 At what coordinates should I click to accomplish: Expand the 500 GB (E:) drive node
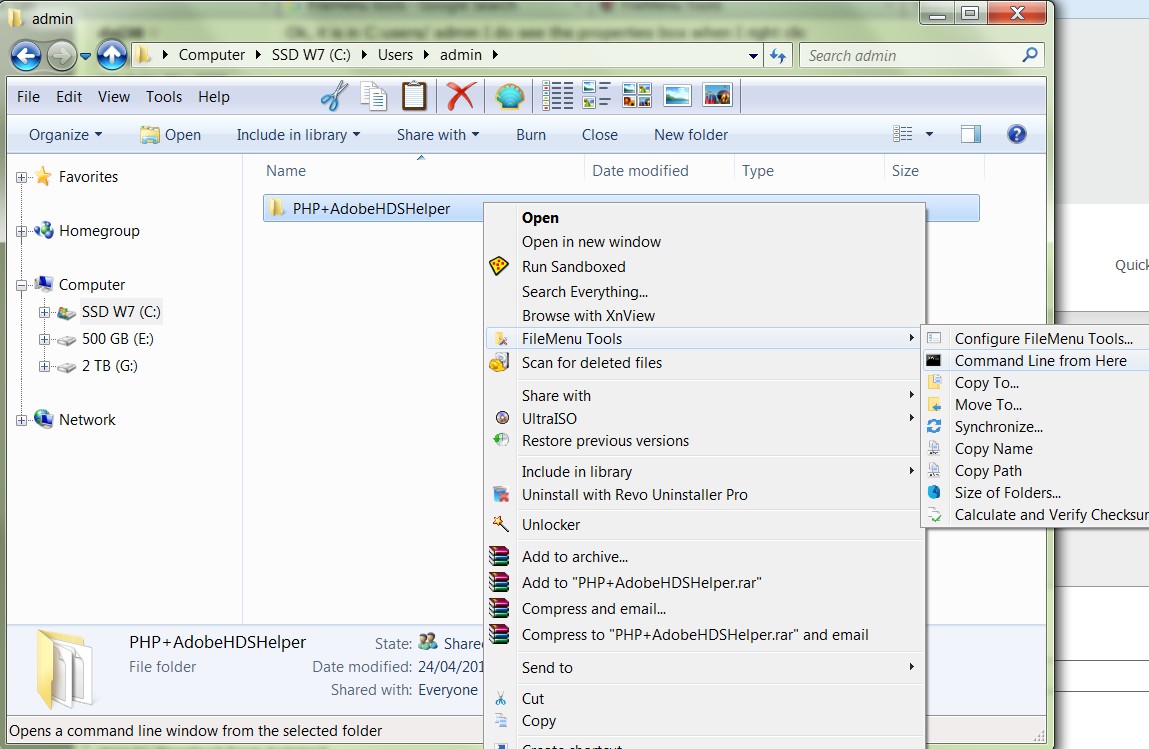point(45,339)
